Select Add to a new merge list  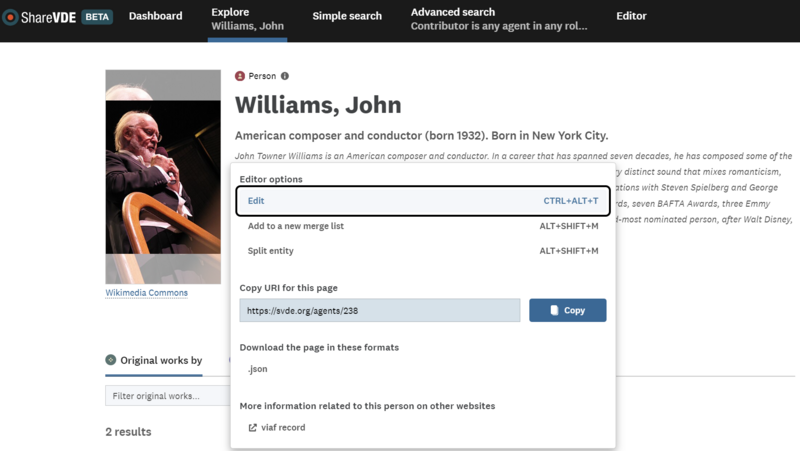pyautogui.click(x=296, y=226)
